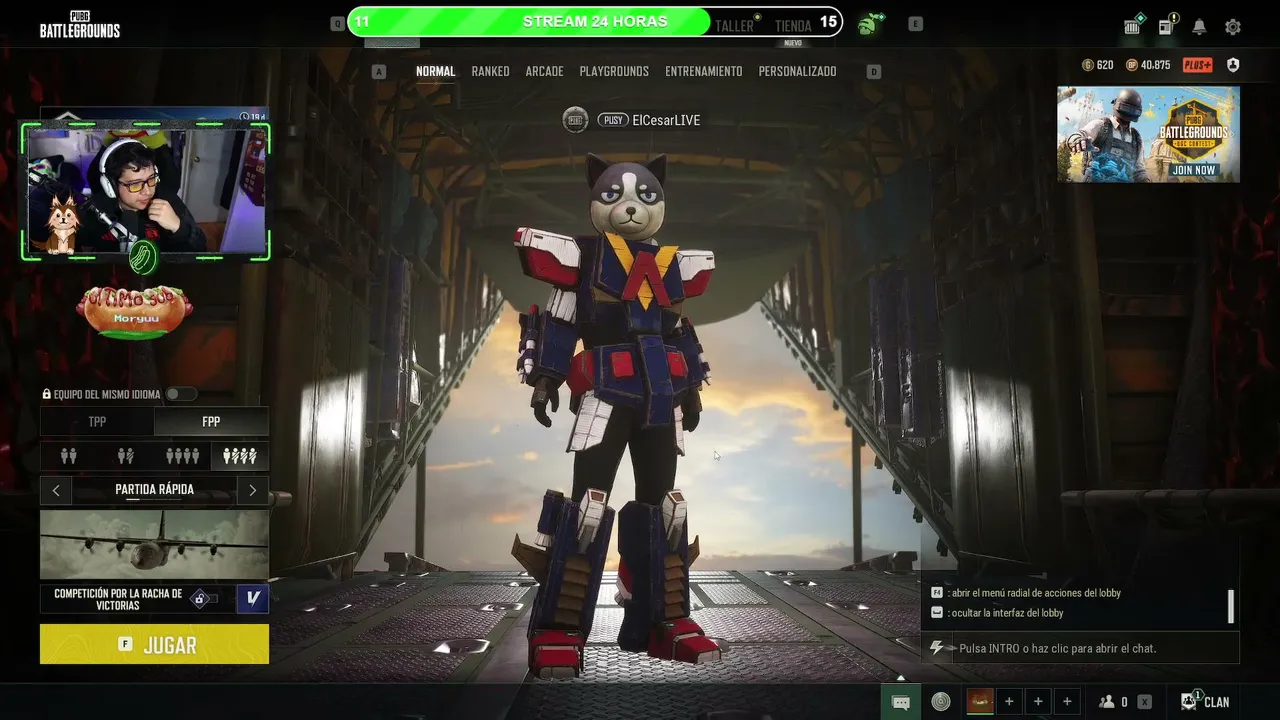Open the TALLER menu
Image resolution: width=1280 pixels, height=720 pixels.
click(735, 26)
